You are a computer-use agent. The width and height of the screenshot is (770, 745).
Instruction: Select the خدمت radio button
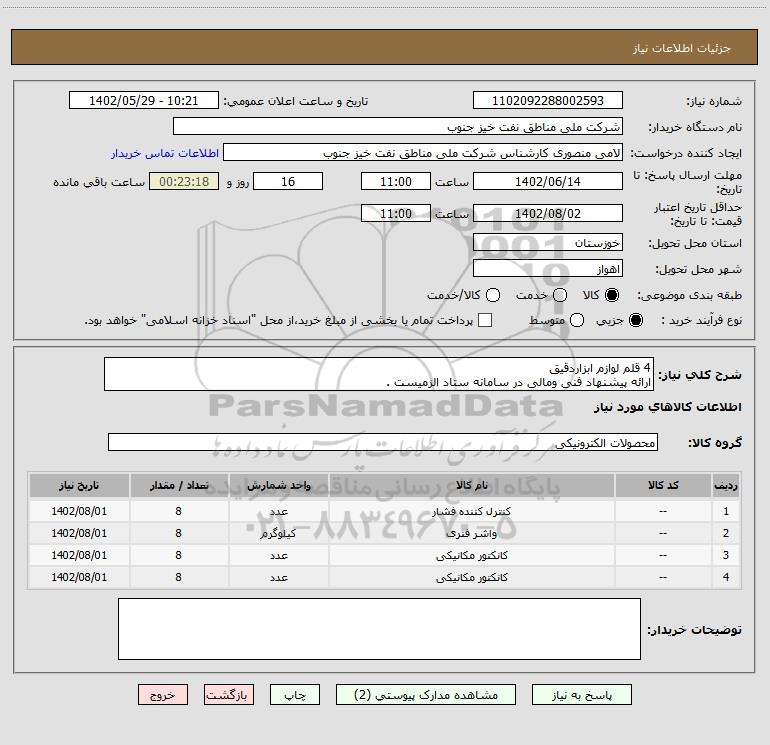560,295
